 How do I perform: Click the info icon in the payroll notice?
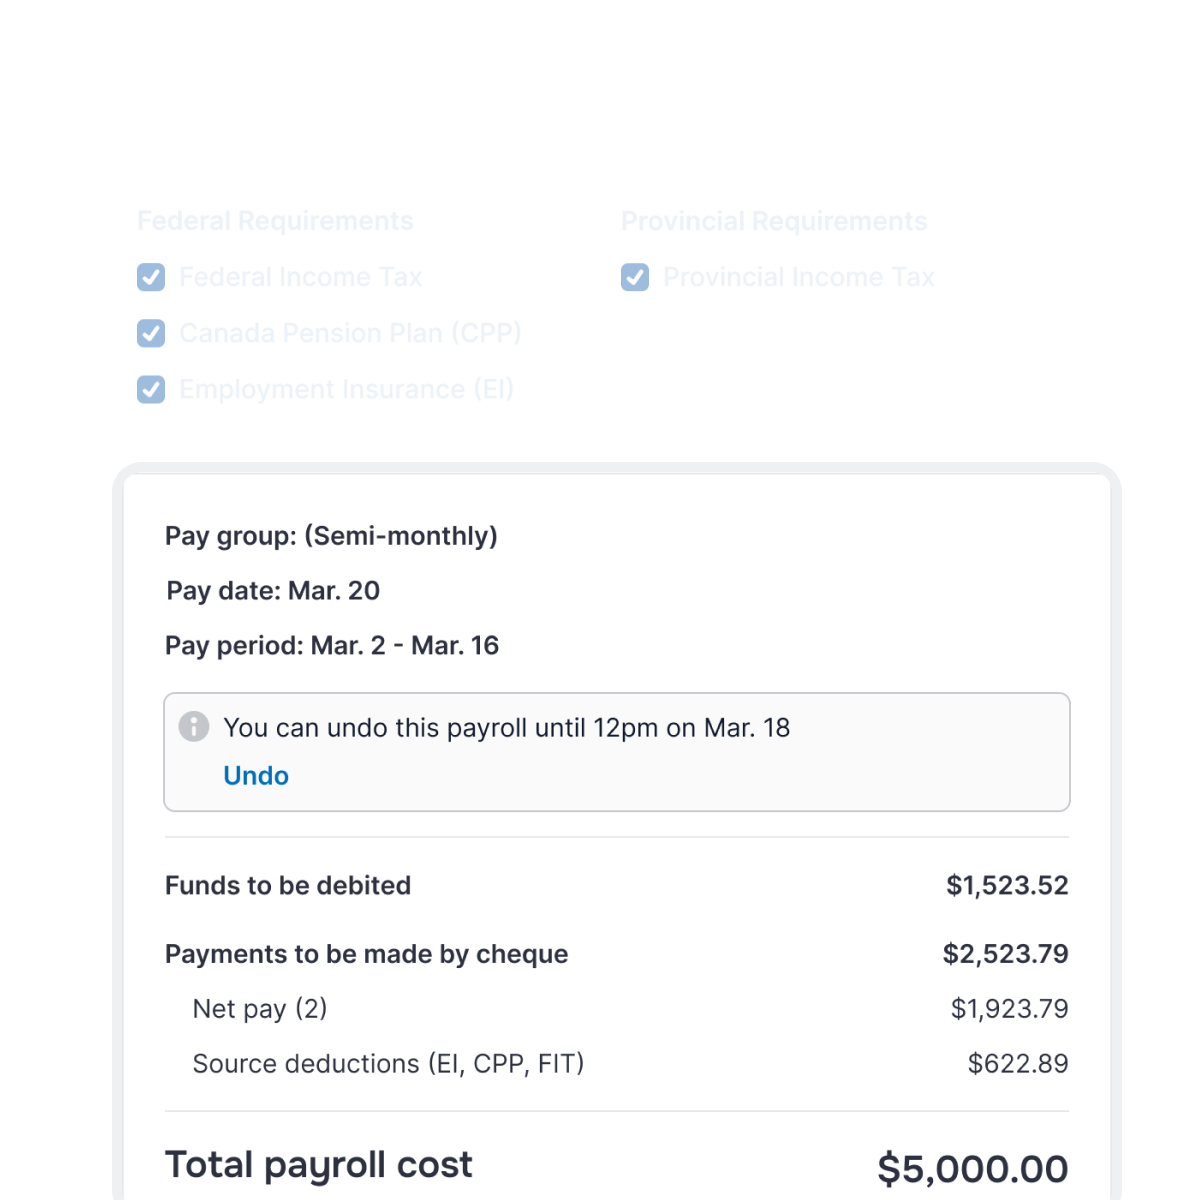coord(195,727)
